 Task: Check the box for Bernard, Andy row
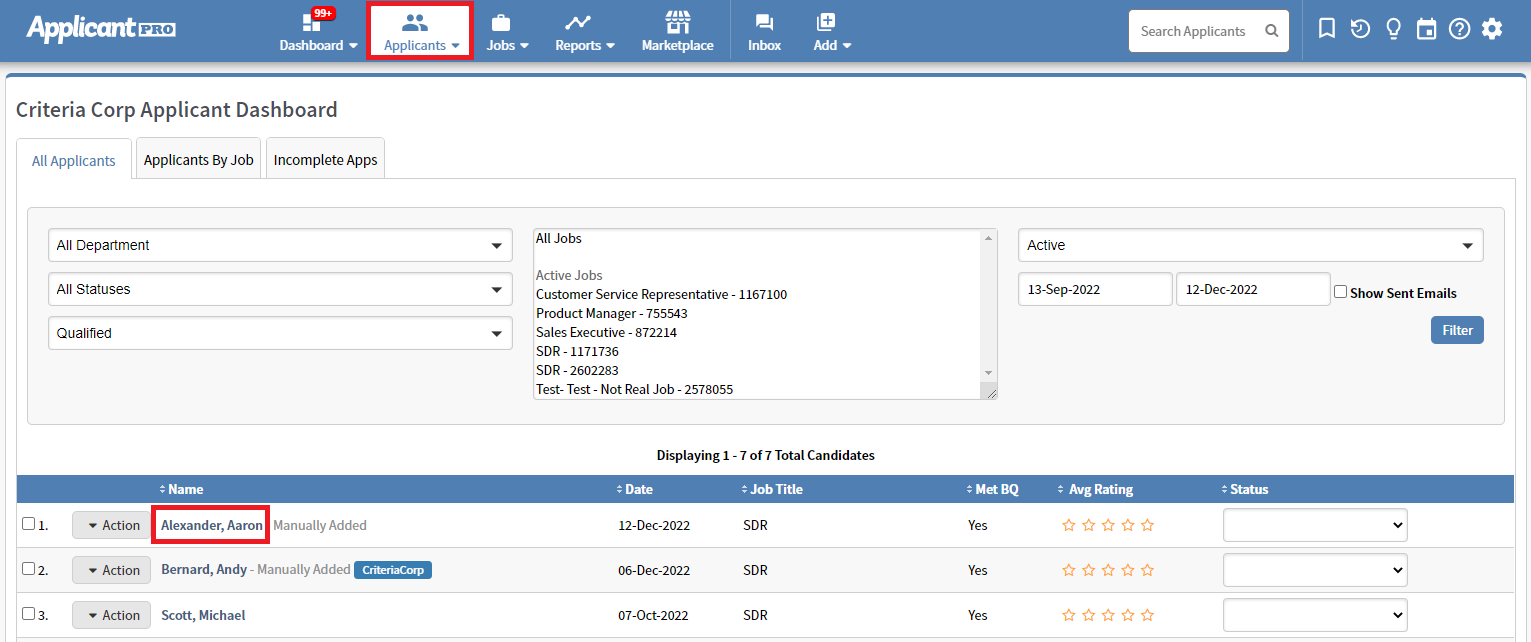[28, 569]
